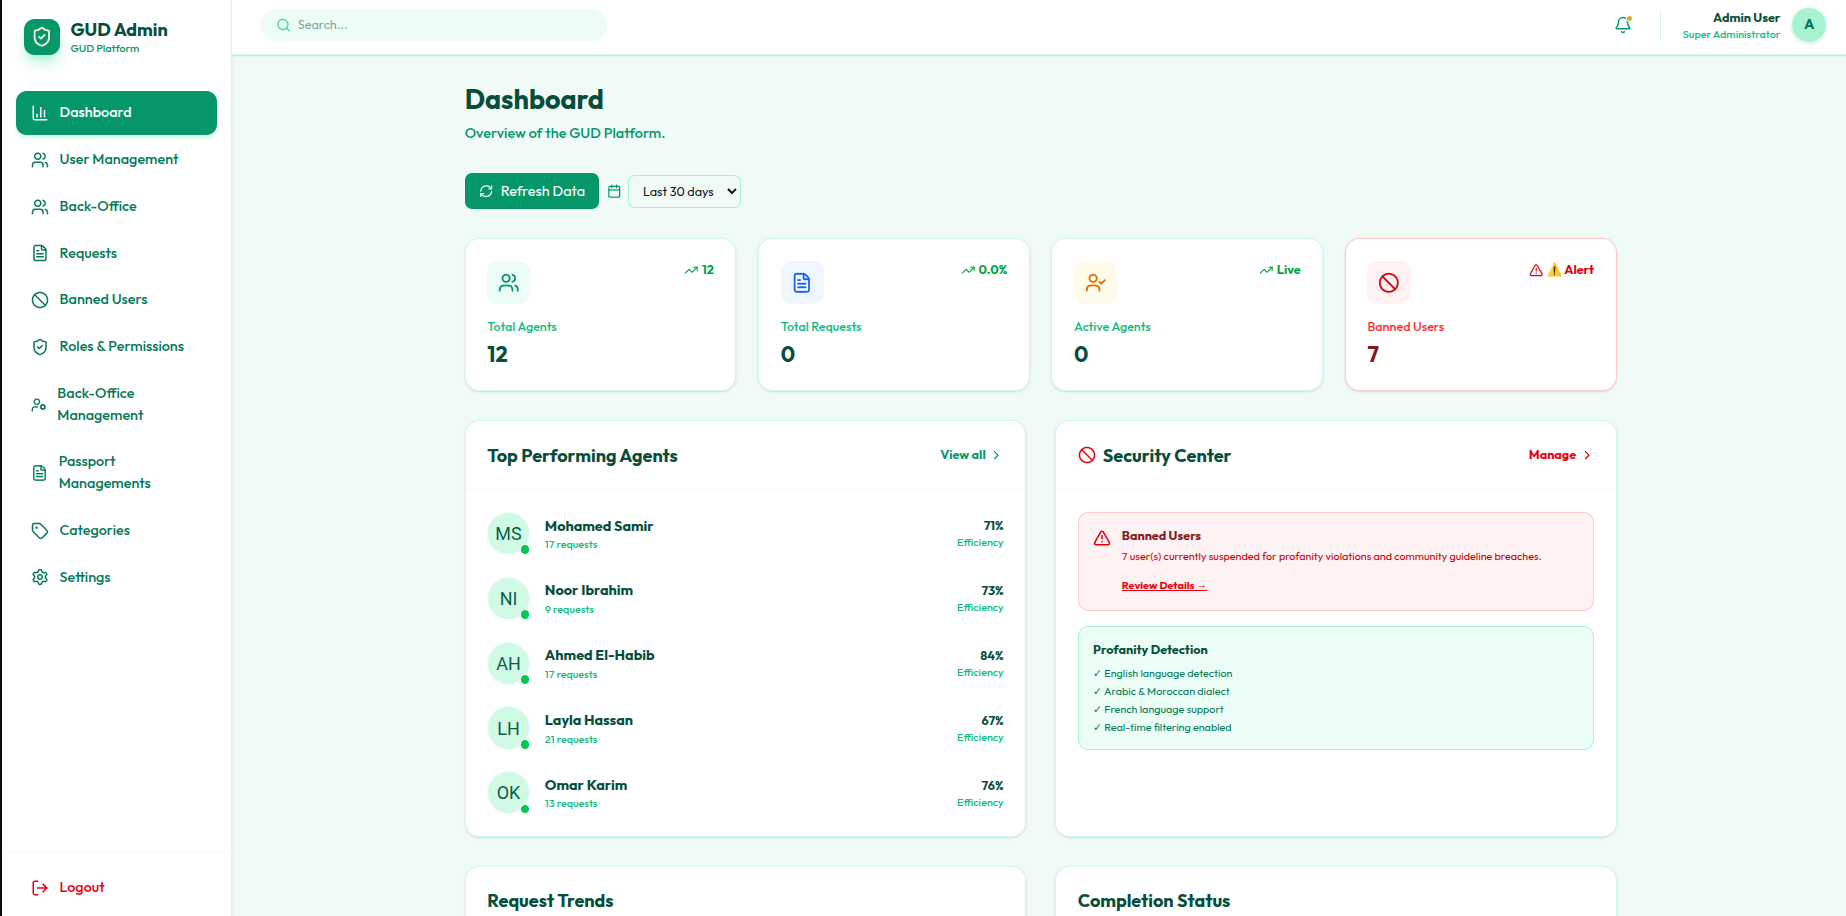Click the GUD Admin shield logo
Viewport: 1846px width, 916px height.
point(42,37)
